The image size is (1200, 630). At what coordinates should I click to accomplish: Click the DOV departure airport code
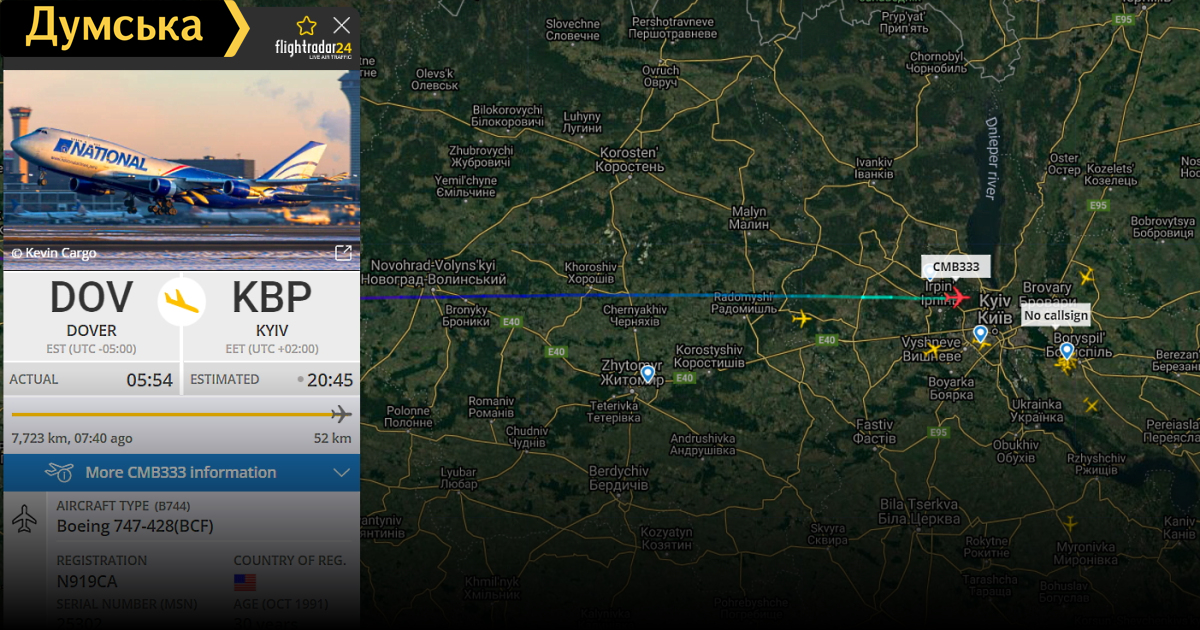tap(91, 298)
